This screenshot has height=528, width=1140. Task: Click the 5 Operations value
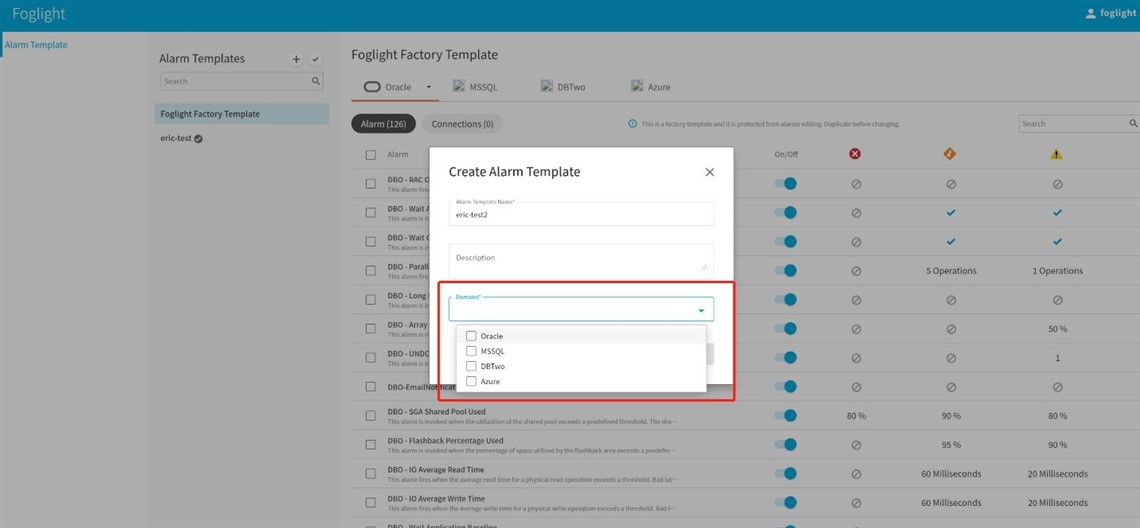[x=950, y=271]
